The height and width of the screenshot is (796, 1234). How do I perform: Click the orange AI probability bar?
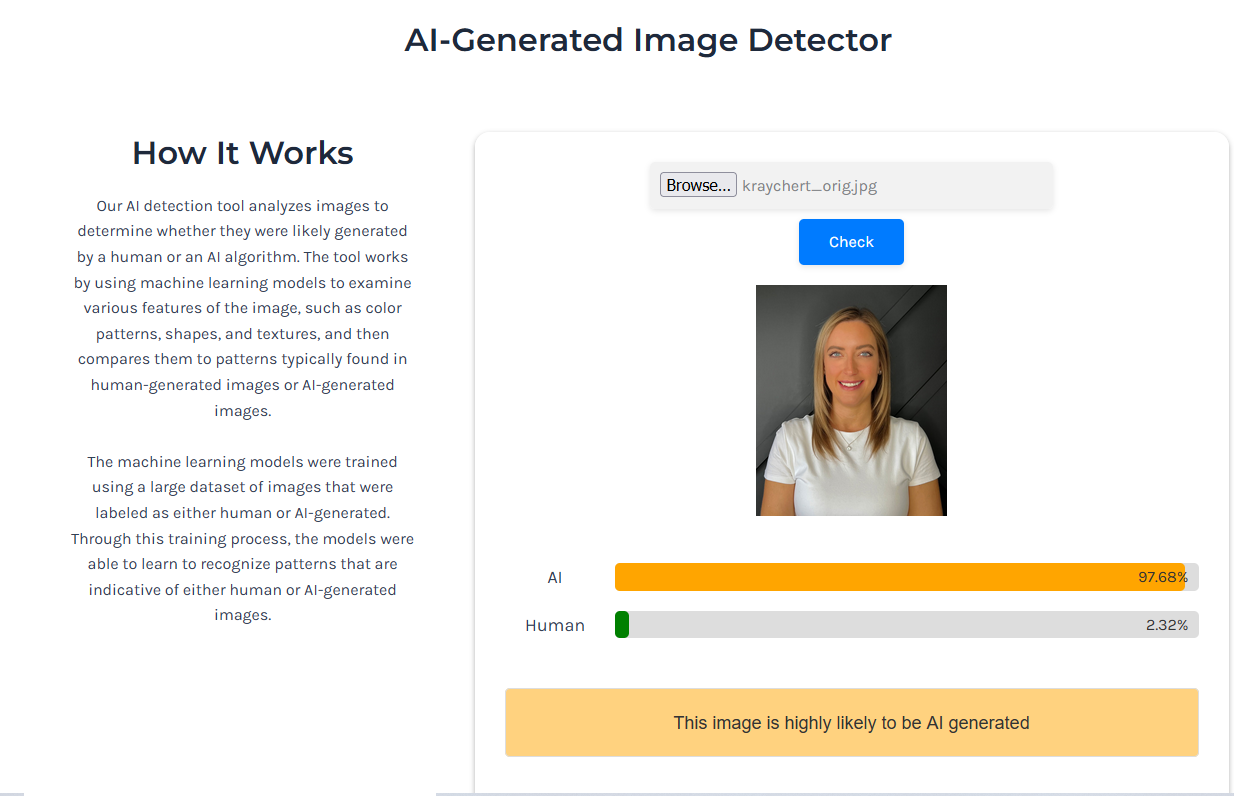[x=900, y=577]
